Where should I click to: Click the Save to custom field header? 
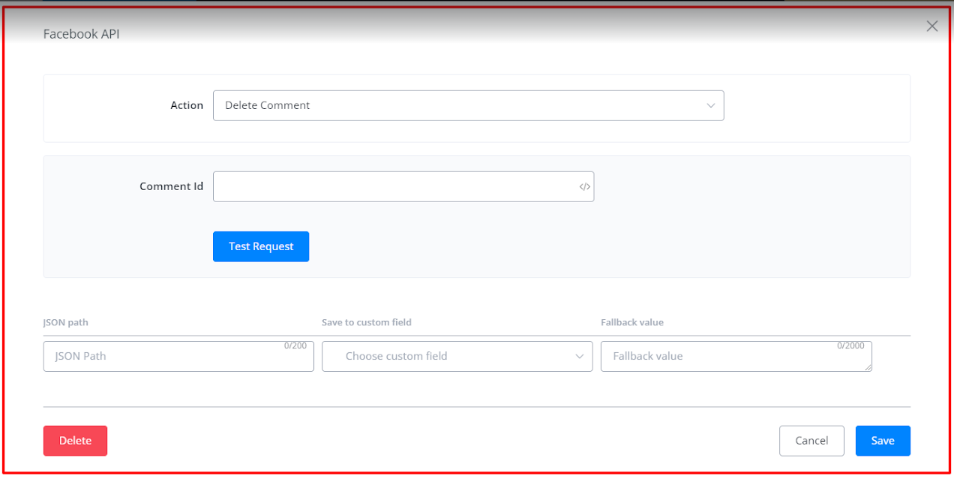coord(366,322)
